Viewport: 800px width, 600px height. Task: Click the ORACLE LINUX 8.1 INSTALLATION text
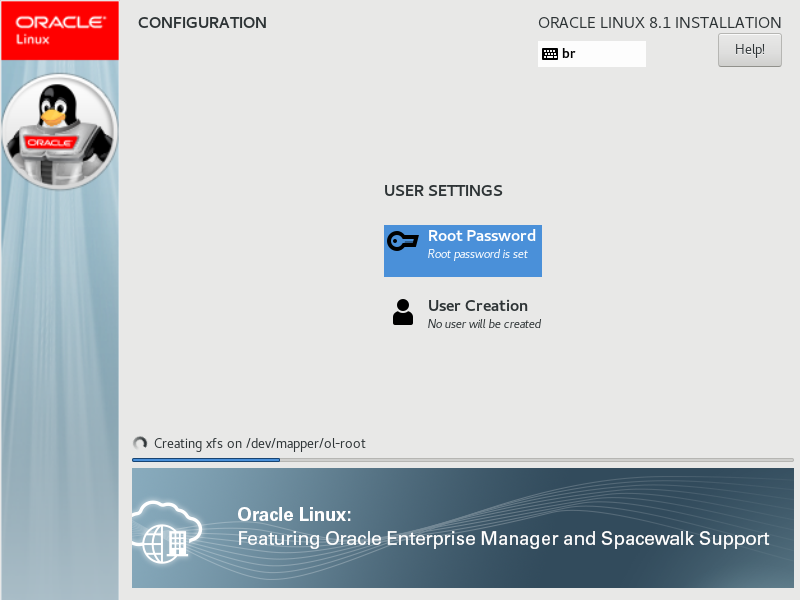tap(659, 23)
